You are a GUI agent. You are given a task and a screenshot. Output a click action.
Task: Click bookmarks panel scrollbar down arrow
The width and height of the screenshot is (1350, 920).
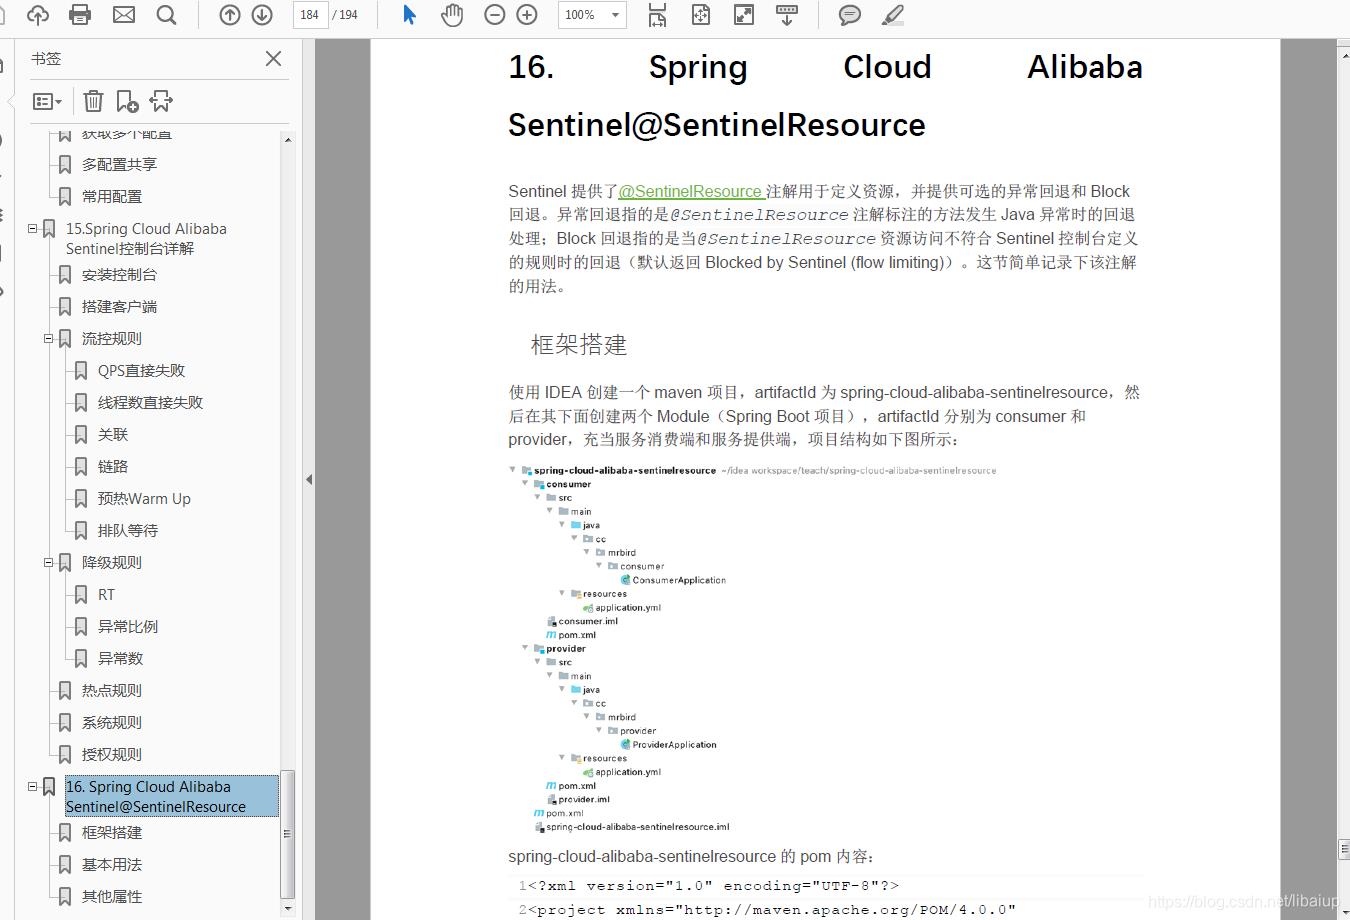pyautogui.click(x=288, y=908)
